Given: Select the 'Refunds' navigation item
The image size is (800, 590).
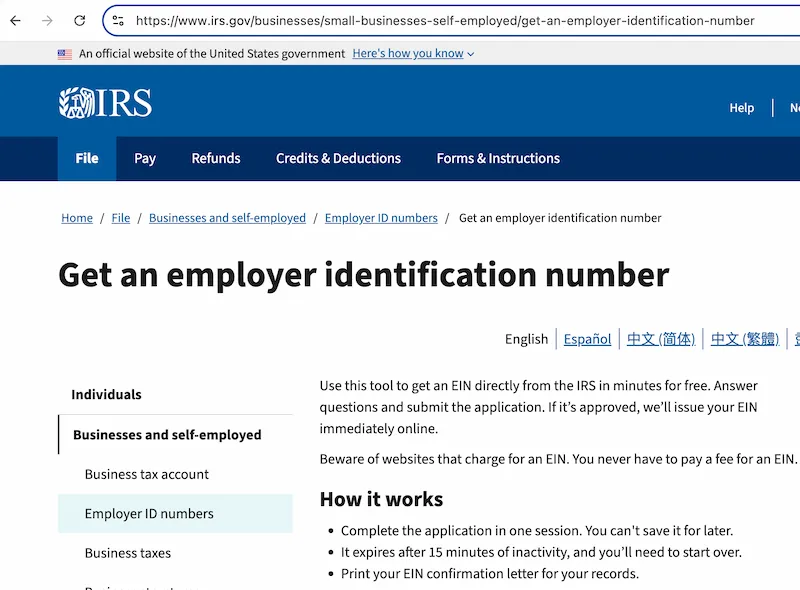Looking at the screenshot, I should coord(216,158).
